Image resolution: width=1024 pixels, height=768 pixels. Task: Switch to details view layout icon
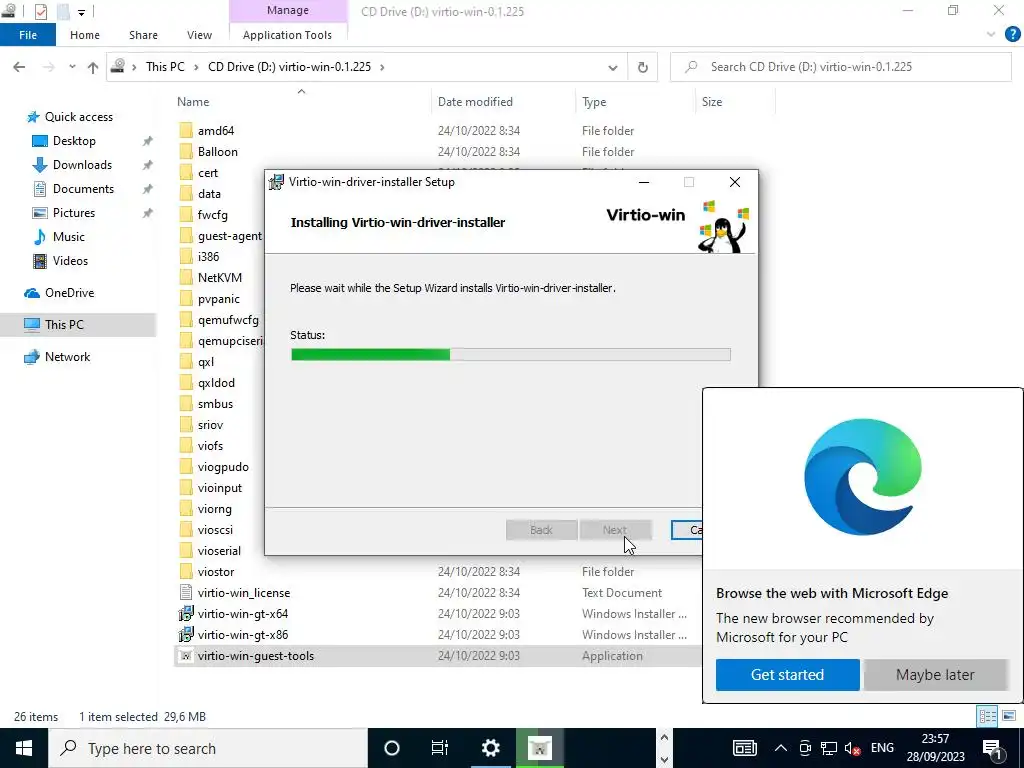(987, 716)
